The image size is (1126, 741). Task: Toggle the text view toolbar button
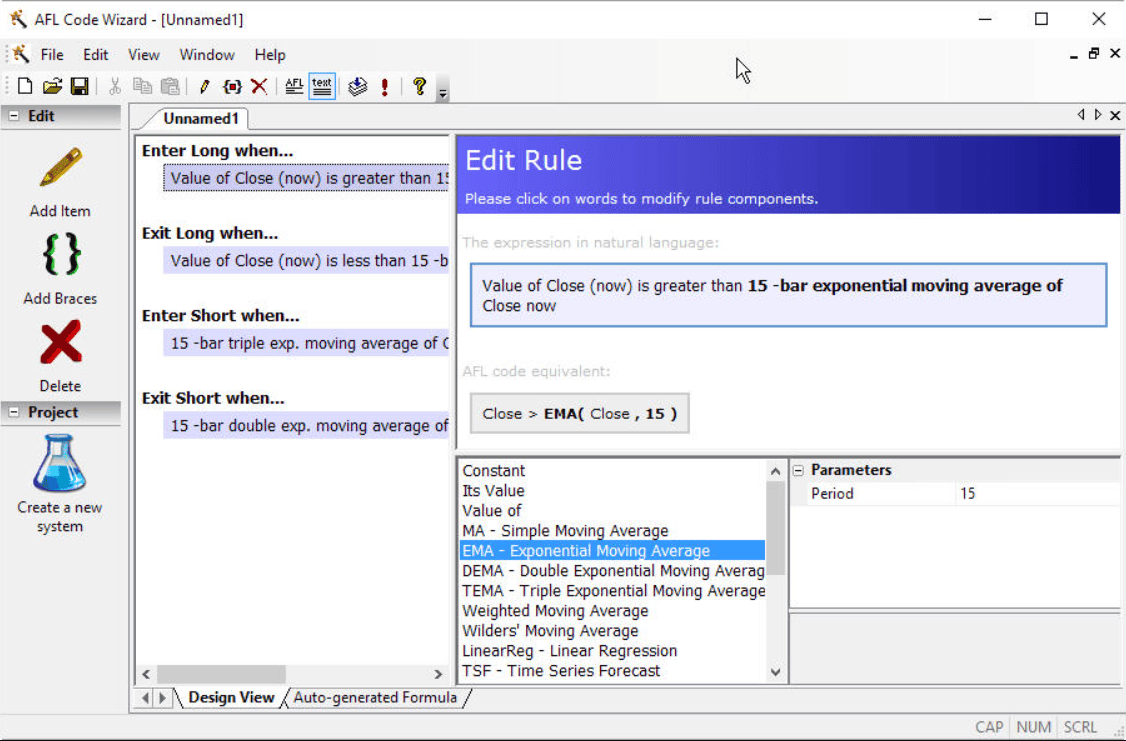321,86
